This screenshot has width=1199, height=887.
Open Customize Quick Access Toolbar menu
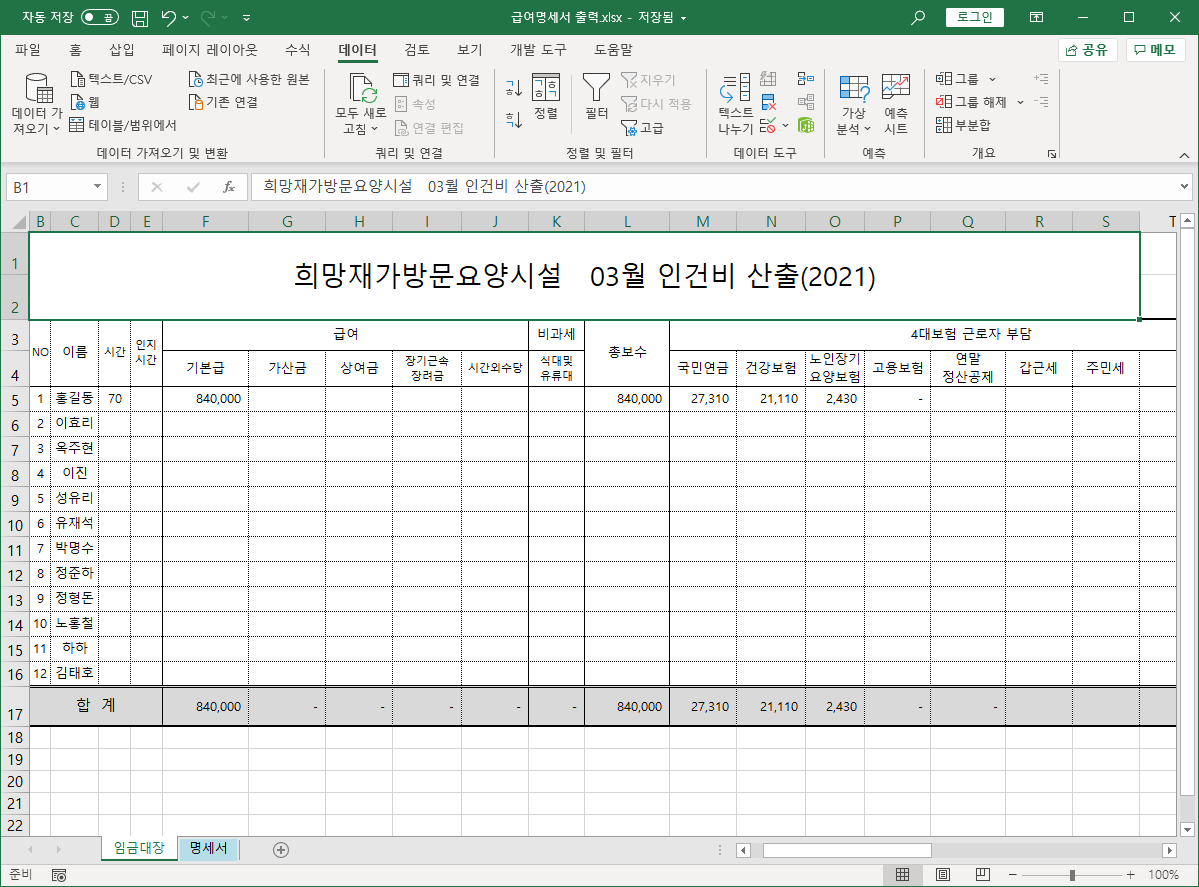[x=246, y=18]
